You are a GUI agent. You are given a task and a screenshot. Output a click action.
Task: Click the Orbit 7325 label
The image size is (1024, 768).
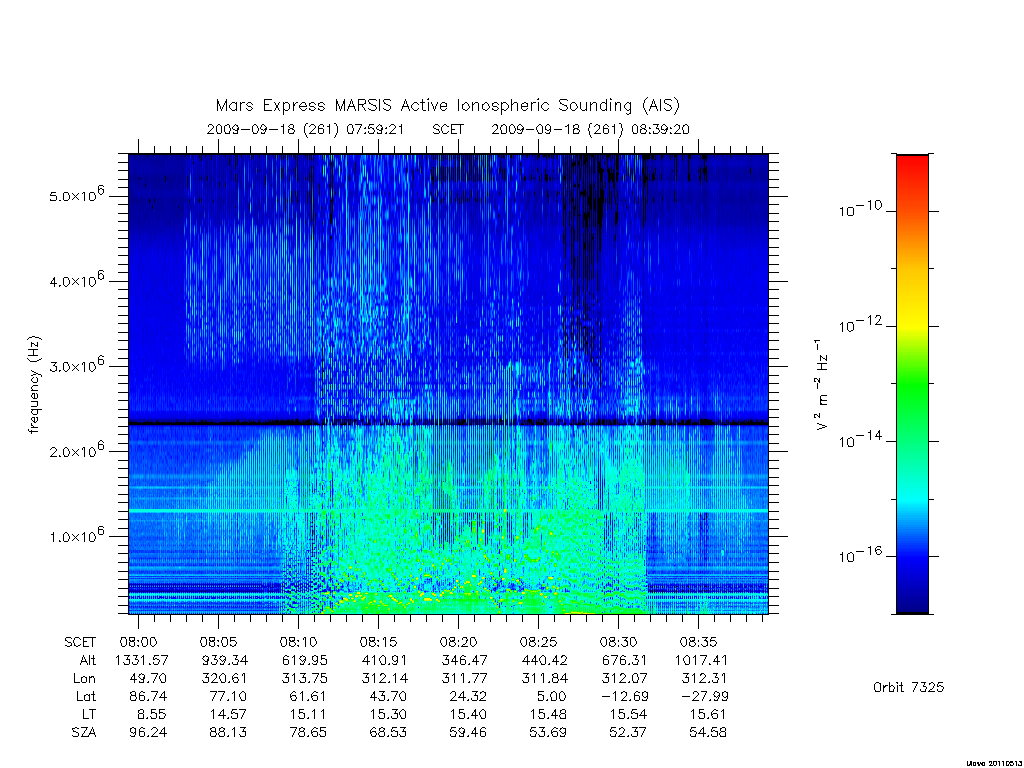908,687
